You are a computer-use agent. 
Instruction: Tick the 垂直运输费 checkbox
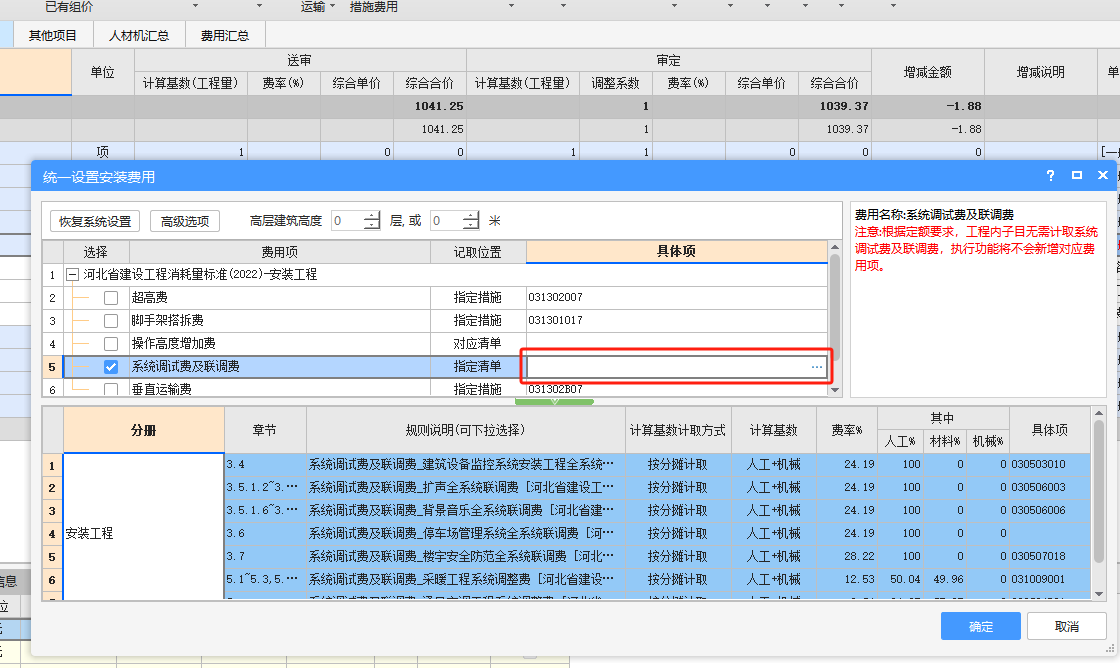coord(111,389)
